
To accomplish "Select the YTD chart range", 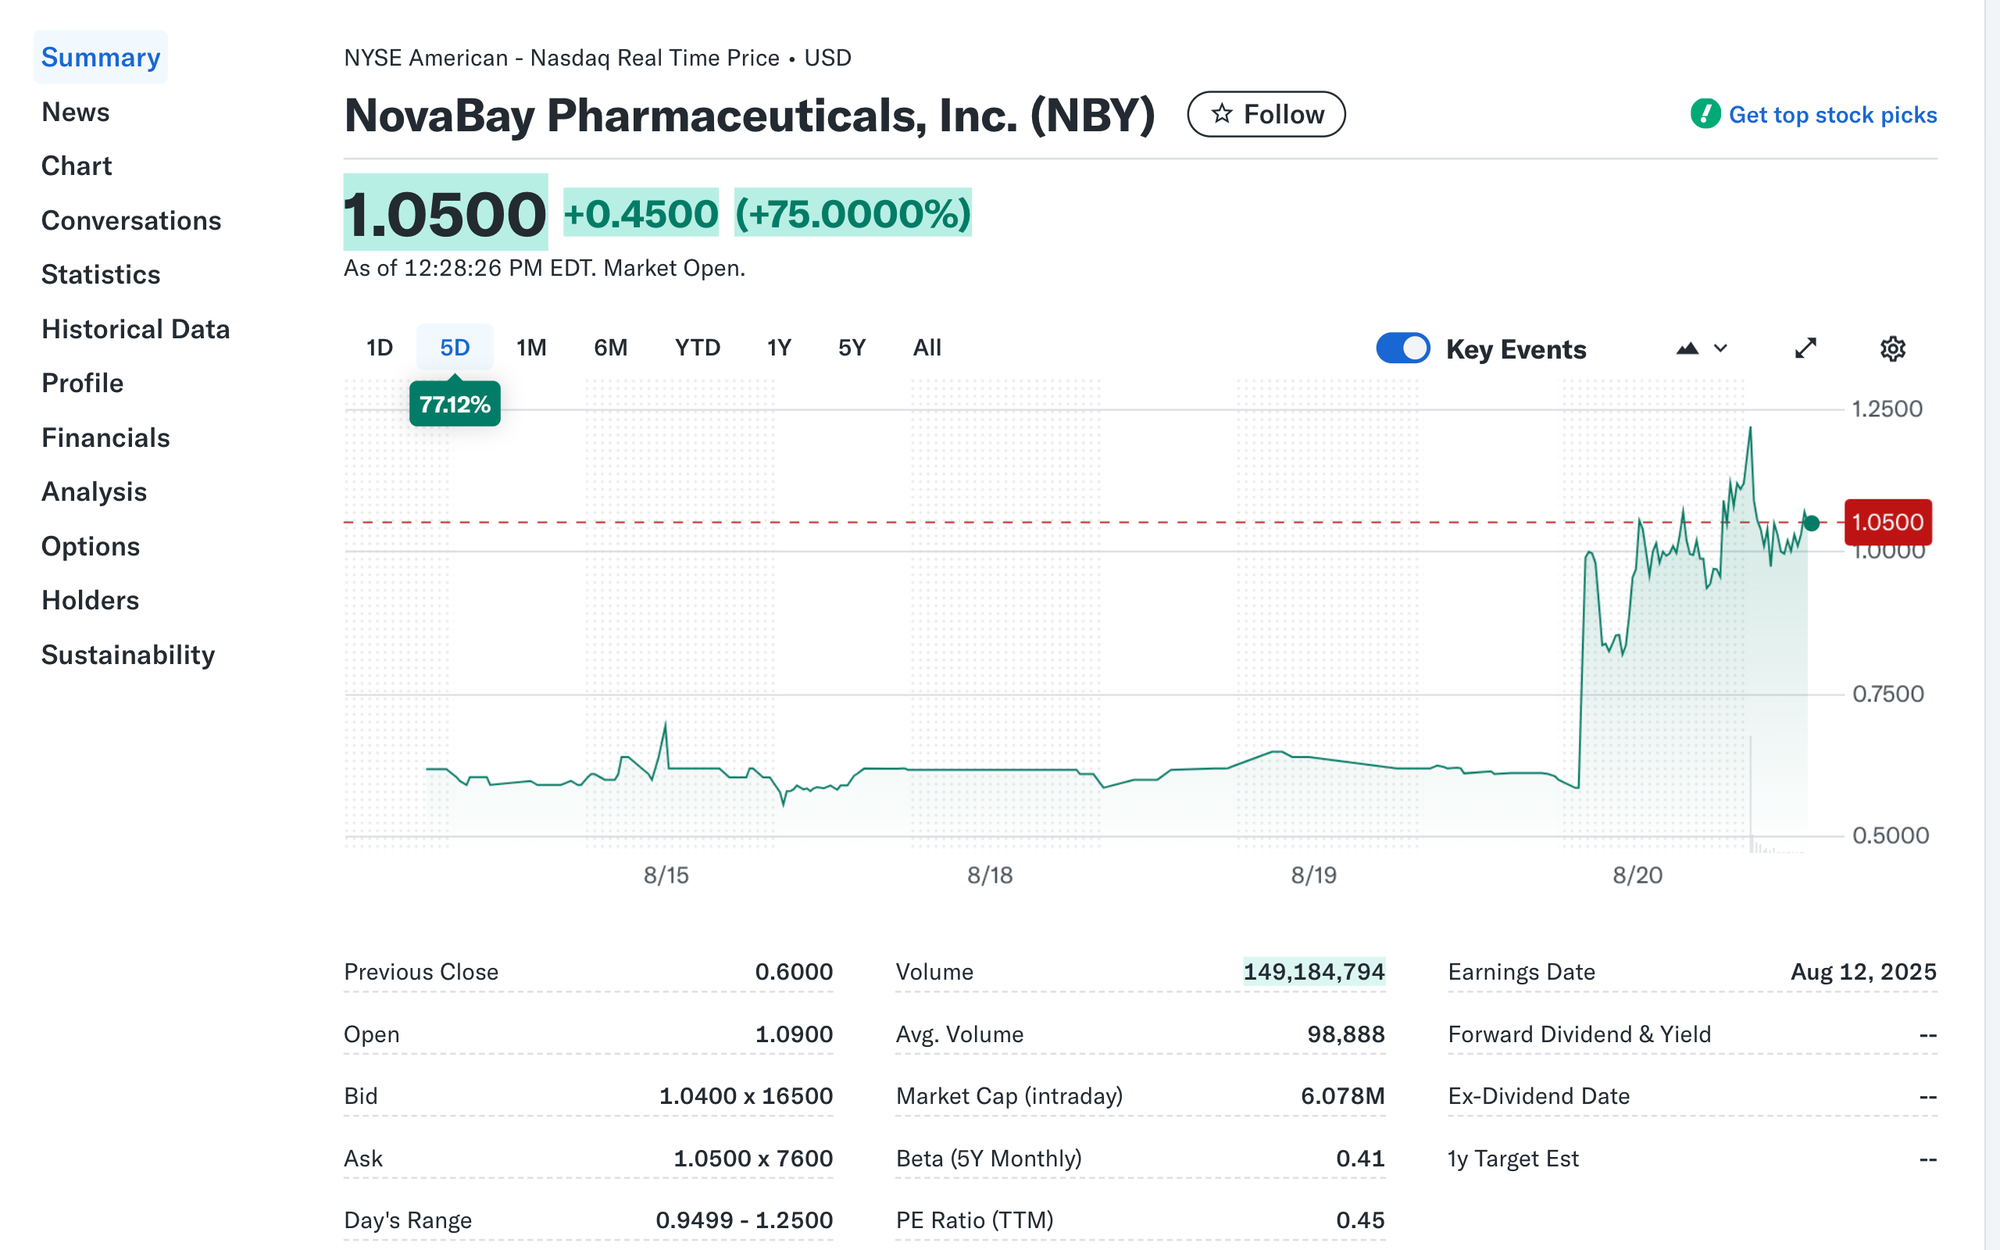I will pos(697,347).
